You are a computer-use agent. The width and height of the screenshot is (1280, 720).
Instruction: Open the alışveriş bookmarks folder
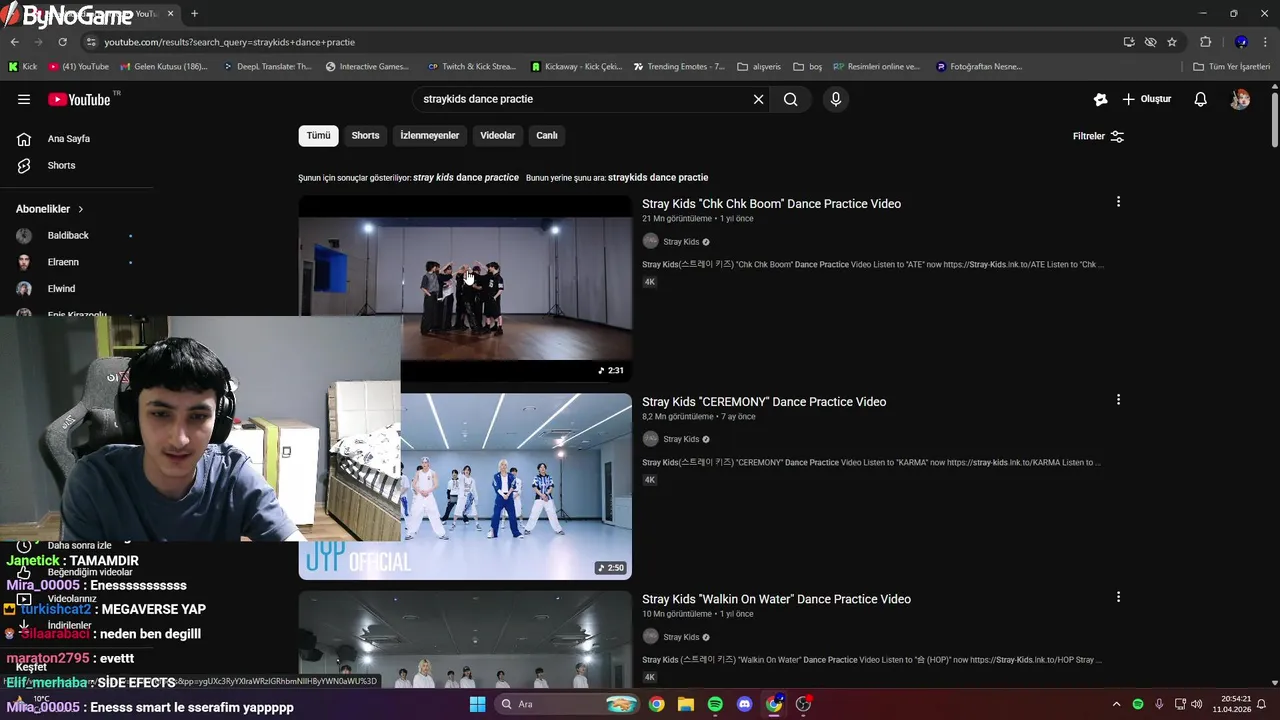point(759,67)
